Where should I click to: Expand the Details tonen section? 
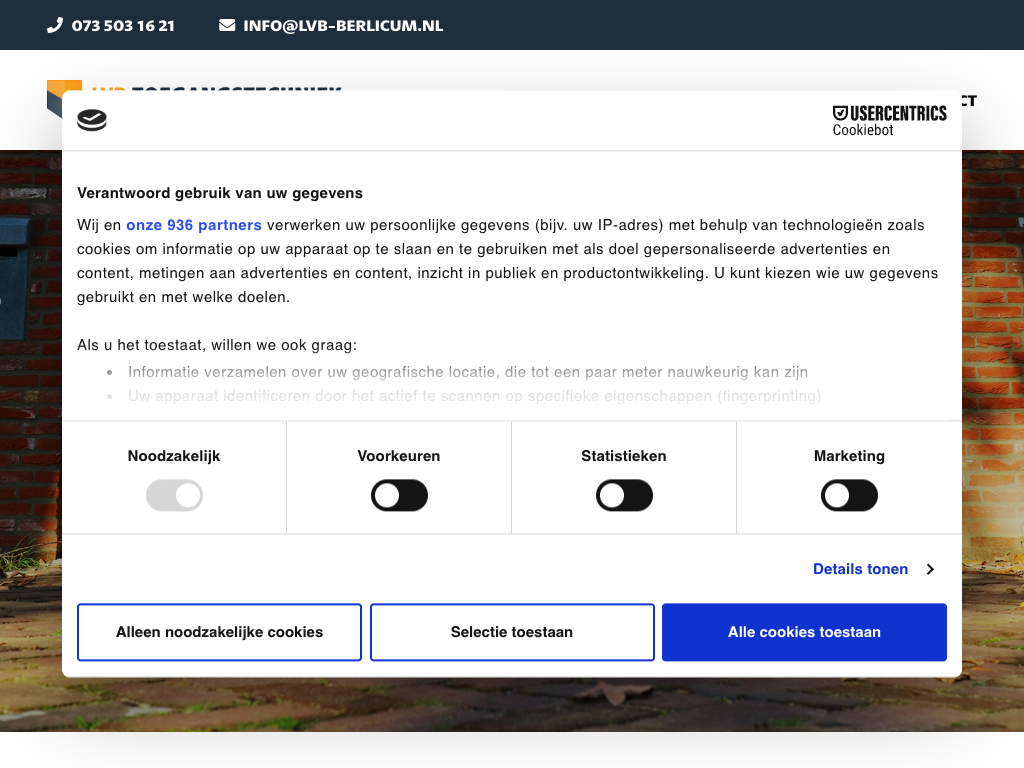pos(860,569)
